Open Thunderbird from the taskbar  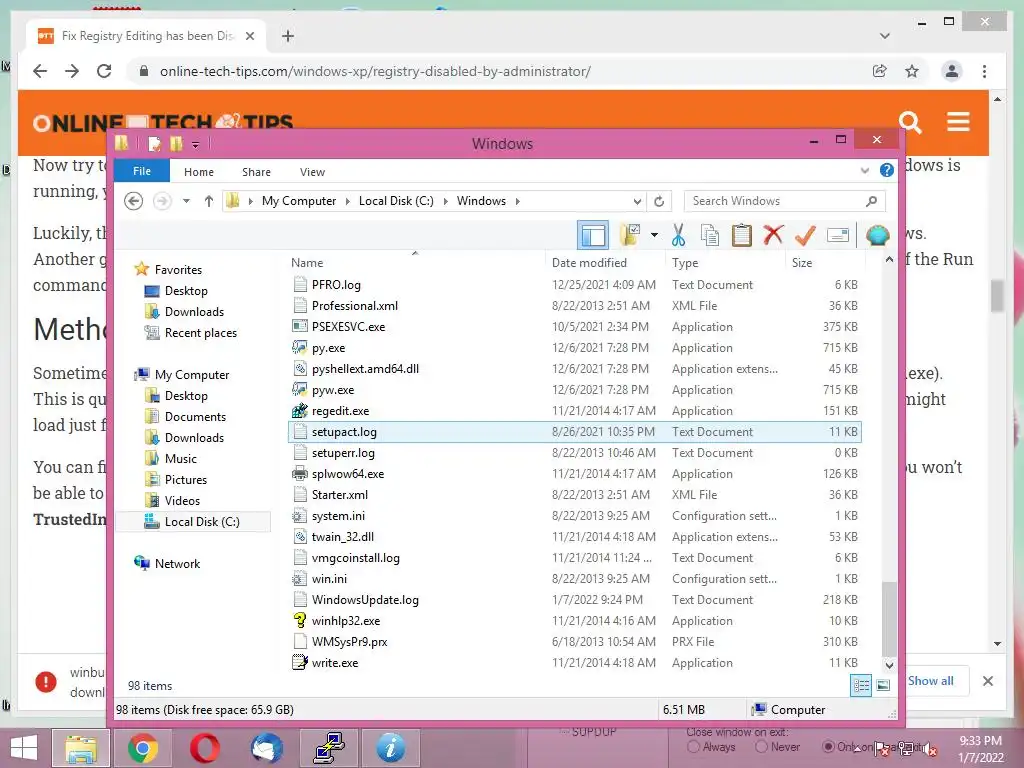(266, 748)
